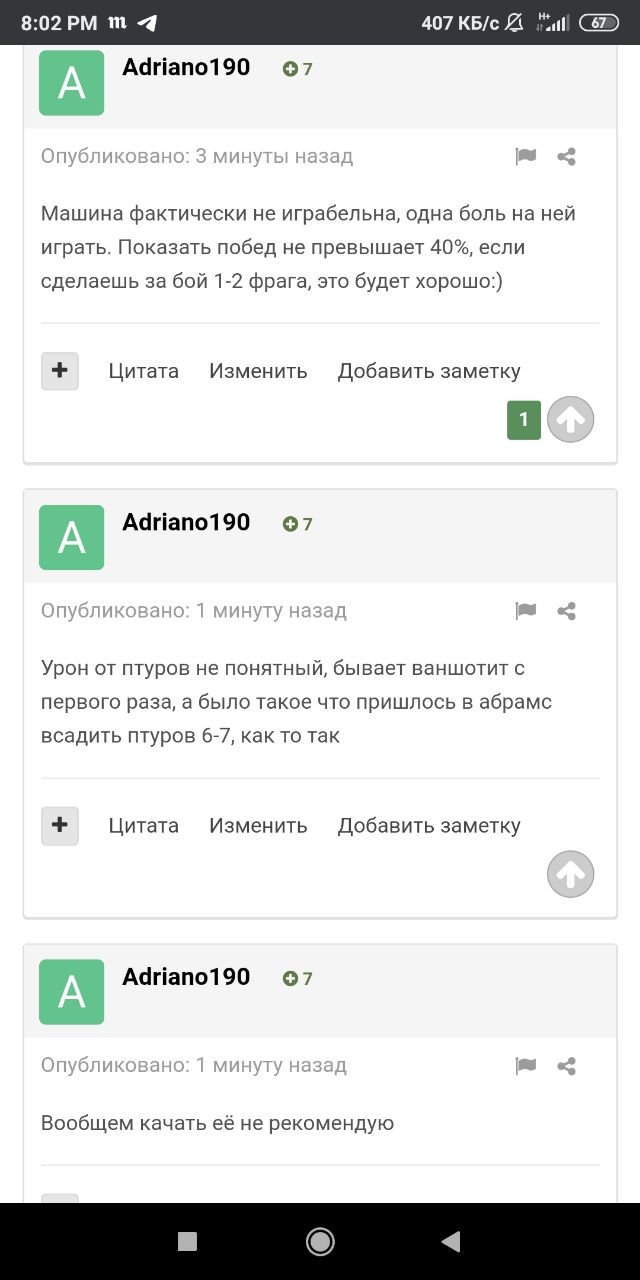Click 'Изменить' under the first post
The height and width of the screenshot is (1280, 640).
tap(258, 371)
